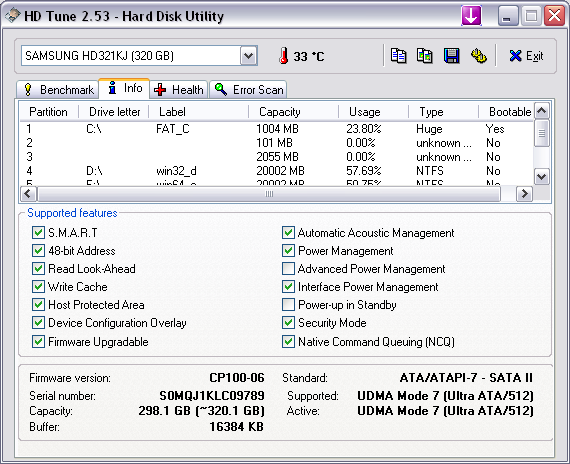Click the Partition column header

pyautogui.click(x=49, y=112)
